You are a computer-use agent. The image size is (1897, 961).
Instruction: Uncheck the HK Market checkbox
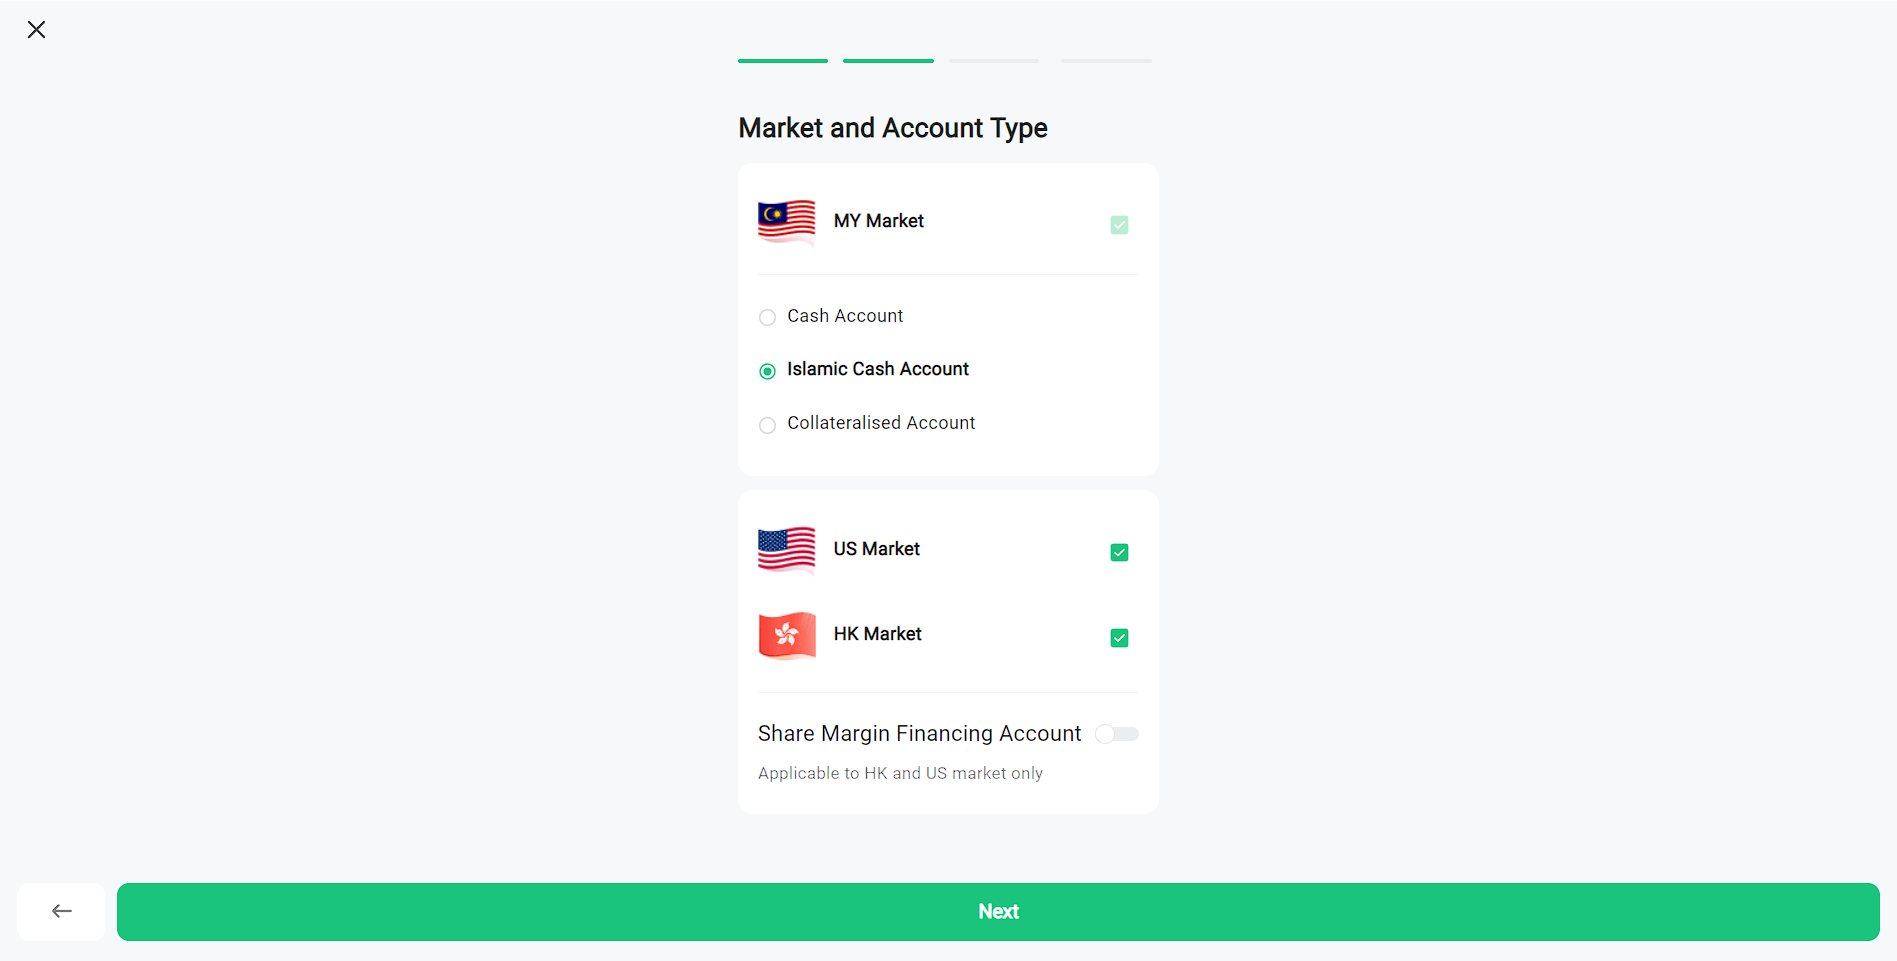(1119, 638)
